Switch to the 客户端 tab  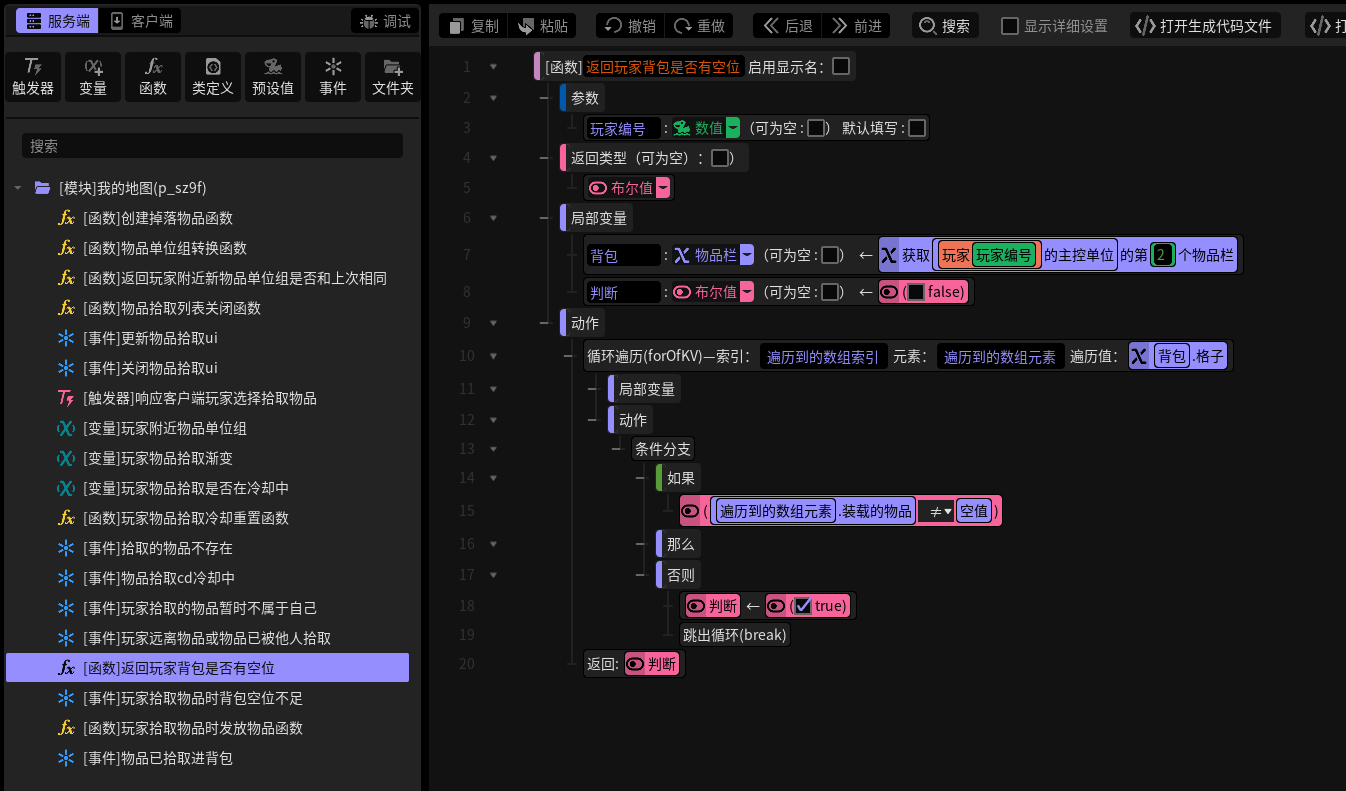click(141, 21)
